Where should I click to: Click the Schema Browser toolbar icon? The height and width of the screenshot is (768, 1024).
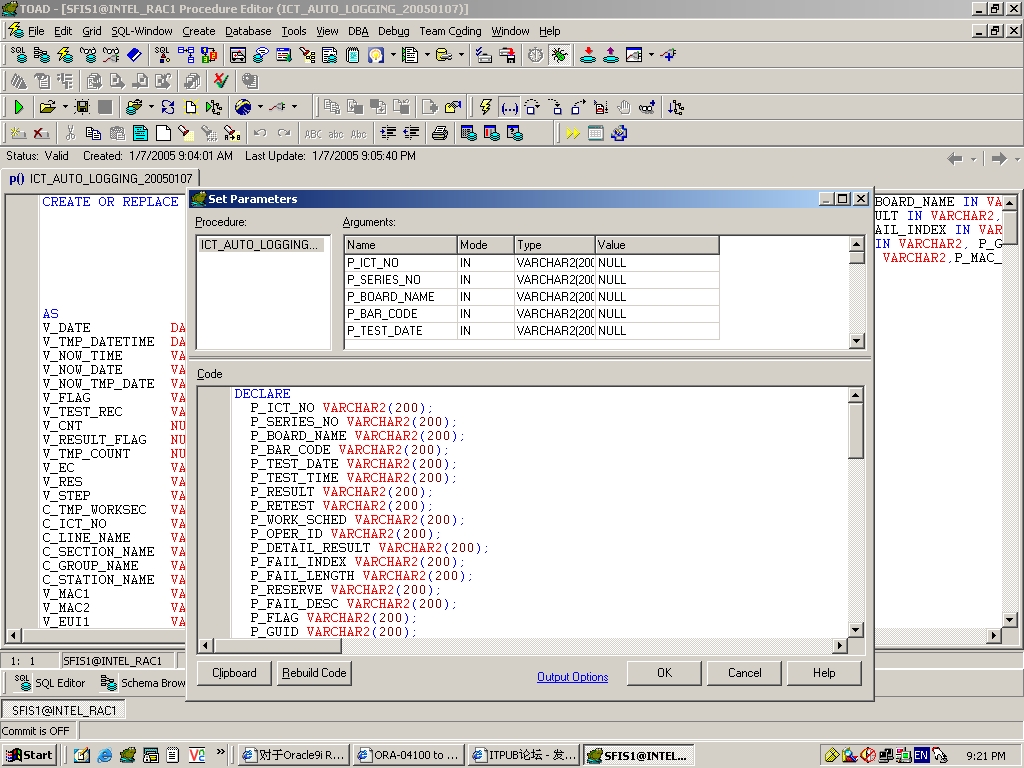[41, 56]
